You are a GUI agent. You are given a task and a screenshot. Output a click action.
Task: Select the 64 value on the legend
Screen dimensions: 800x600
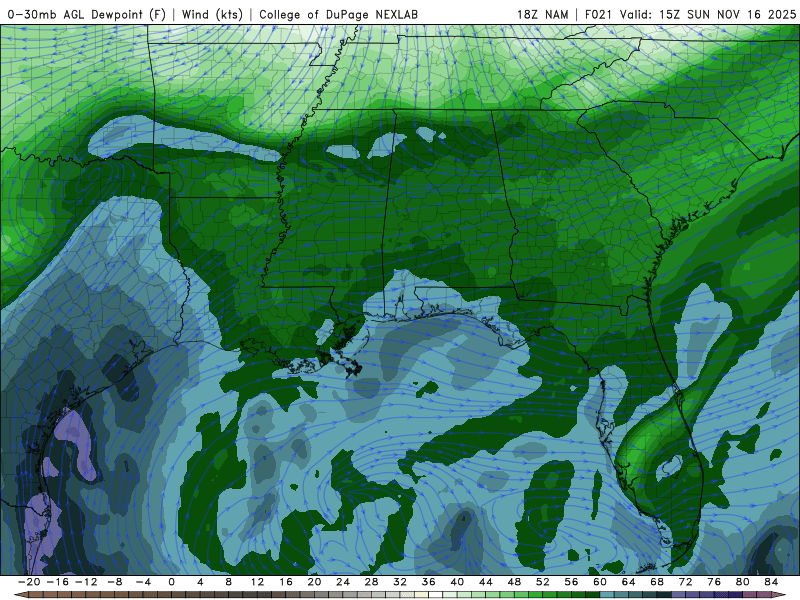tap(629, 582)
